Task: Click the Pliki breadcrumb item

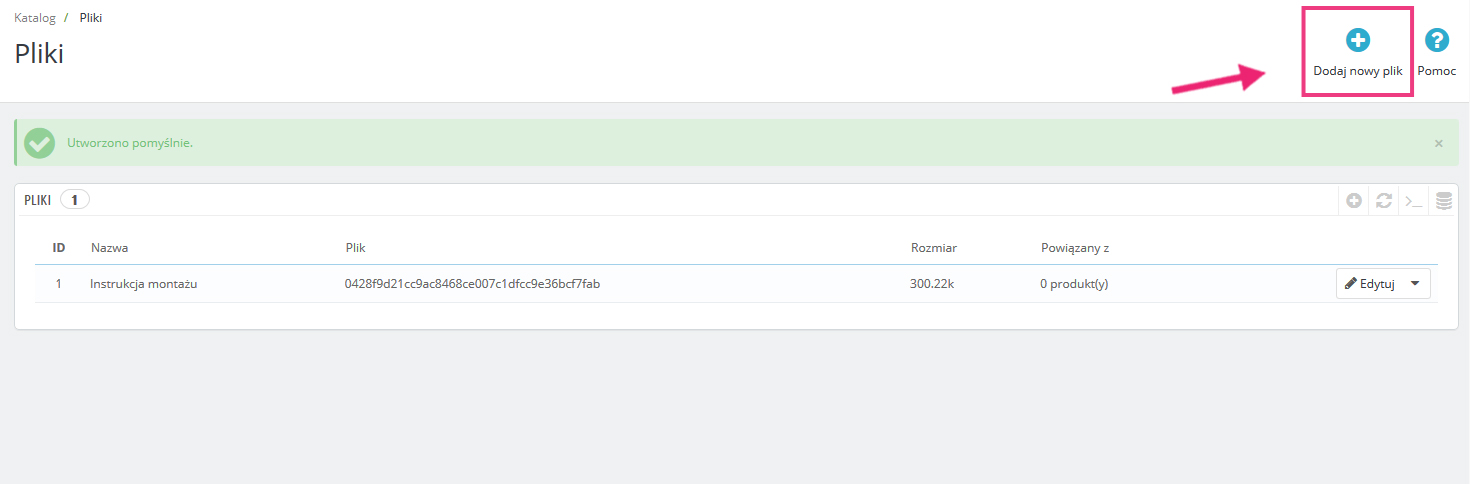Action: click(x=91, y=18)
